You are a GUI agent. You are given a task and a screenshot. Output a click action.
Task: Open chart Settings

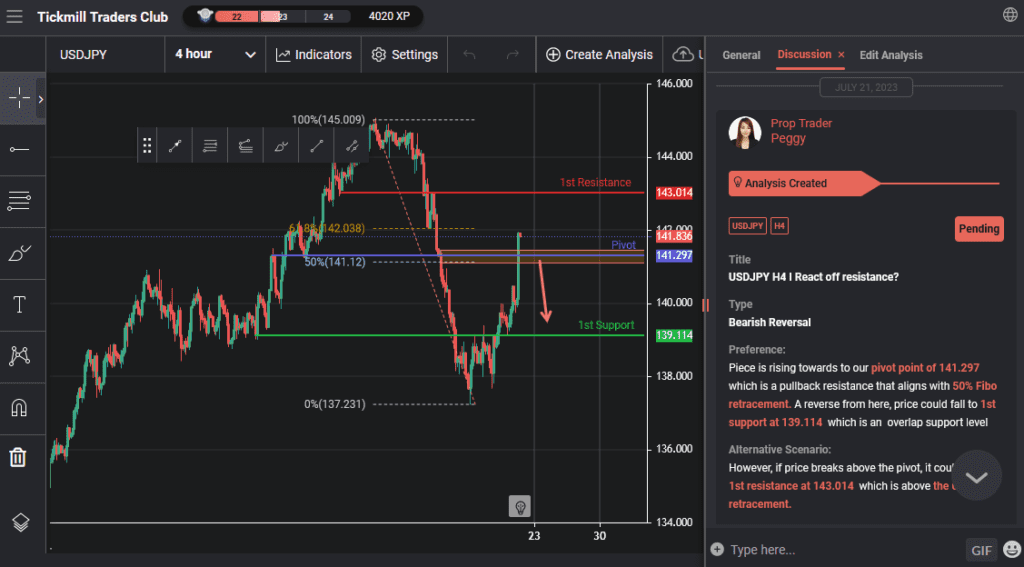tap(404, 55)
